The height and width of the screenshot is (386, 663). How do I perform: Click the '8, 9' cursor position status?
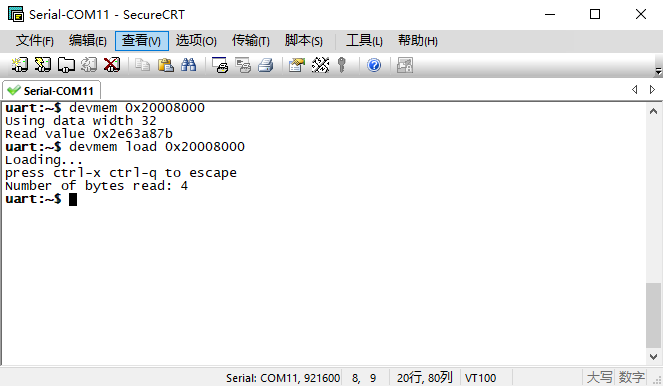click(364, 378)
